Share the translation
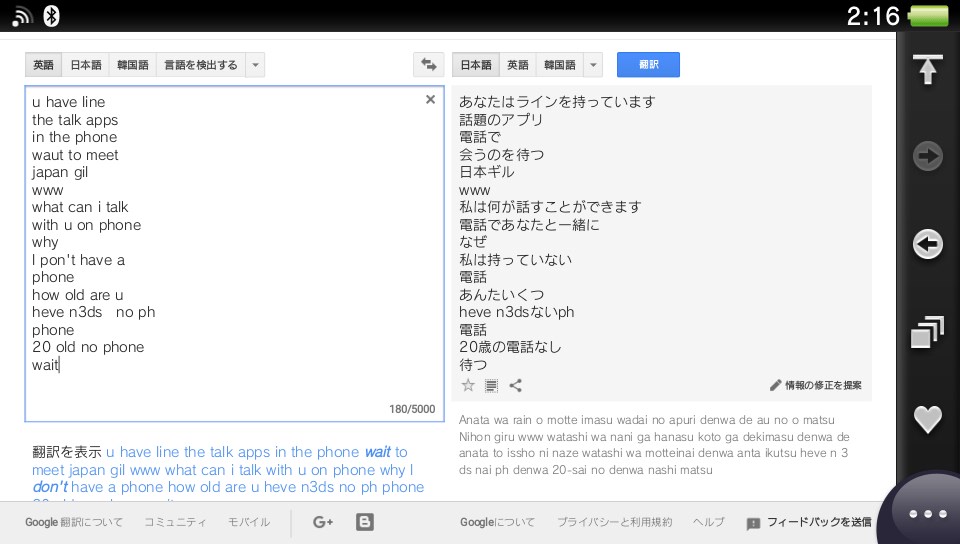The image size is (960, 544). click(x=516, y=386)
